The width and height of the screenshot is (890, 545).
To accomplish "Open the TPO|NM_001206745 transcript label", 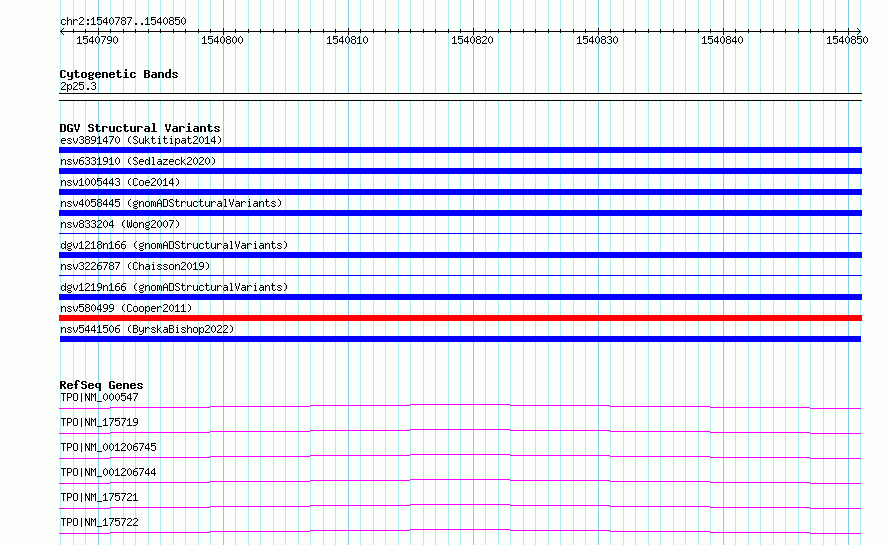I will [x=108, y=447].
